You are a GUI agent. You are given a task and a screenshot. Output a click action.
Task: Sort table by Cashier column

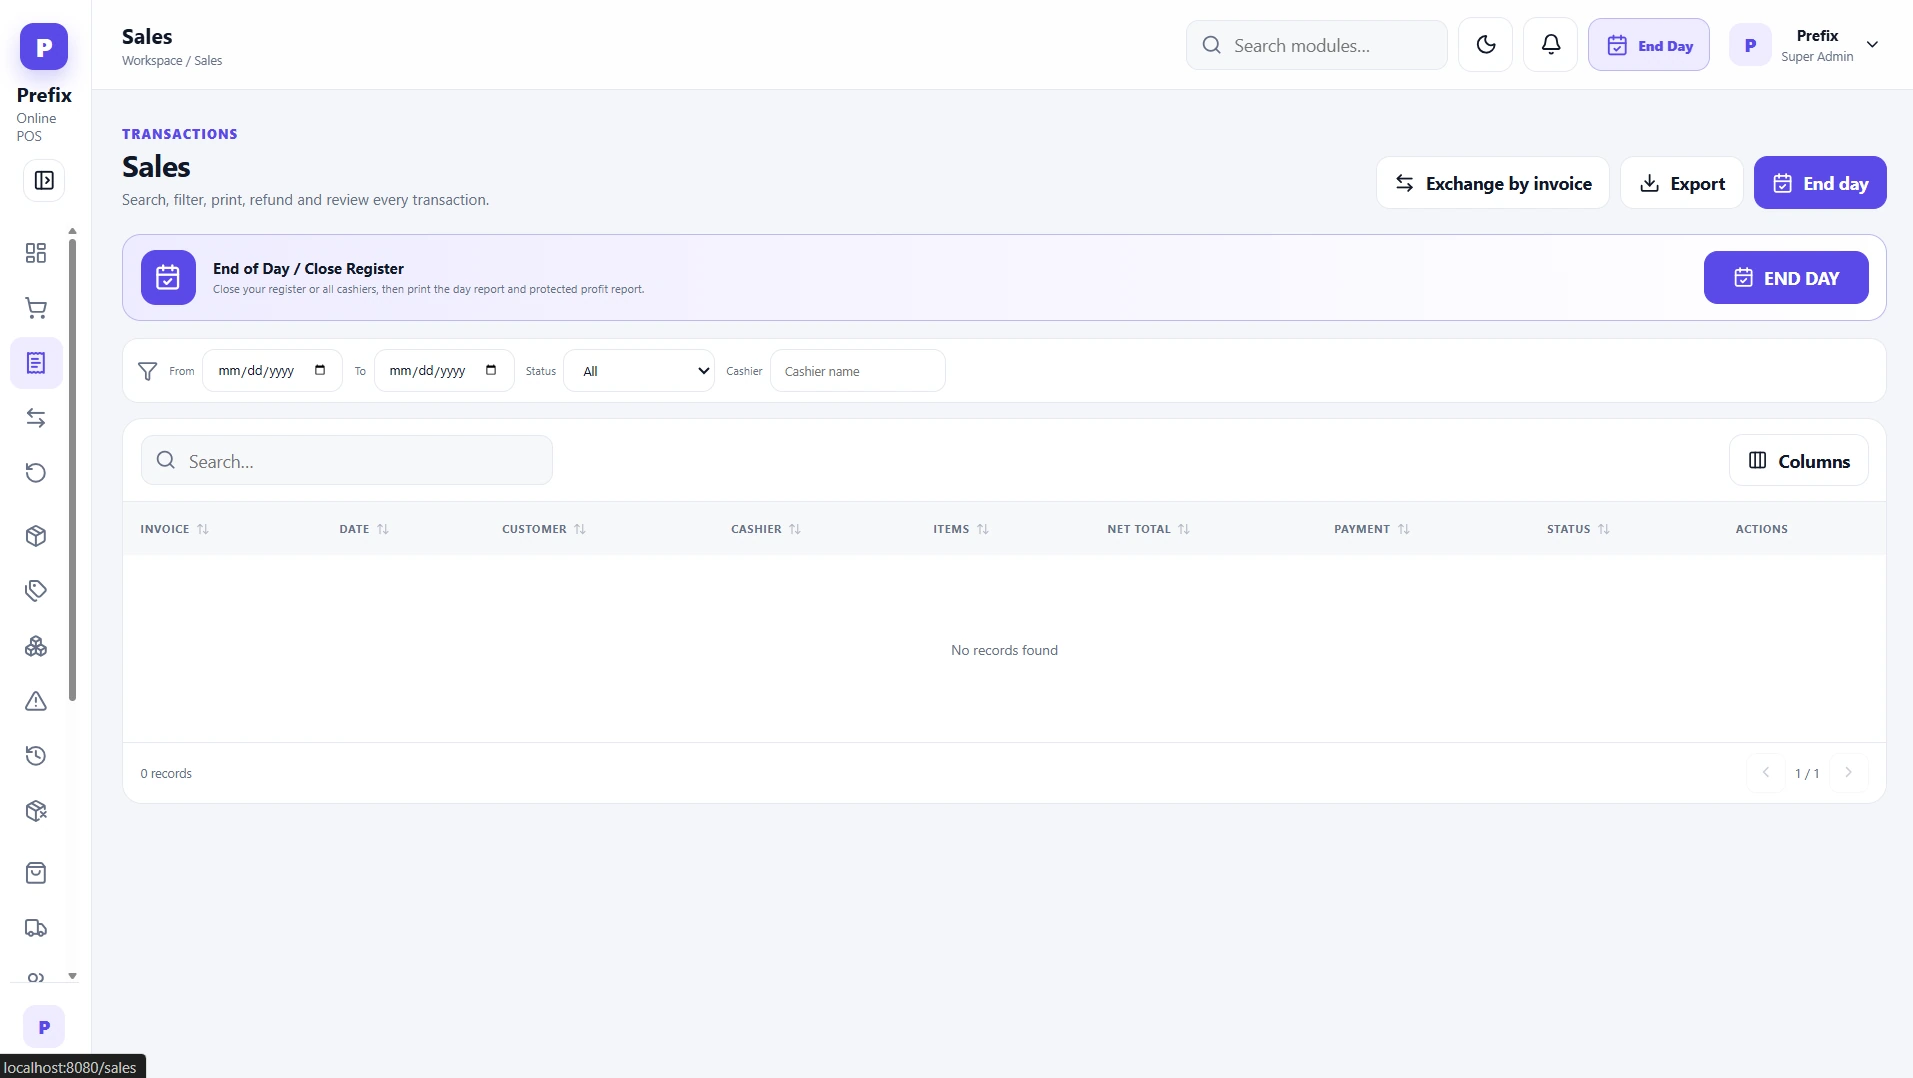pos(766,529)
